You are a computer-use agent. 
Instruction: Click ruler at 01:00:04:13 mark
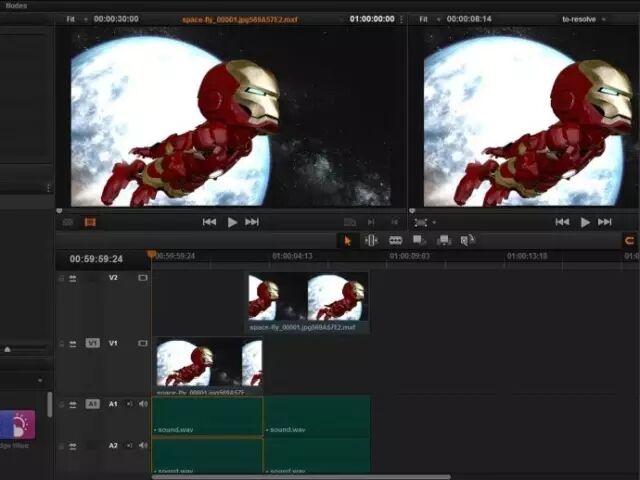[292, 256]
